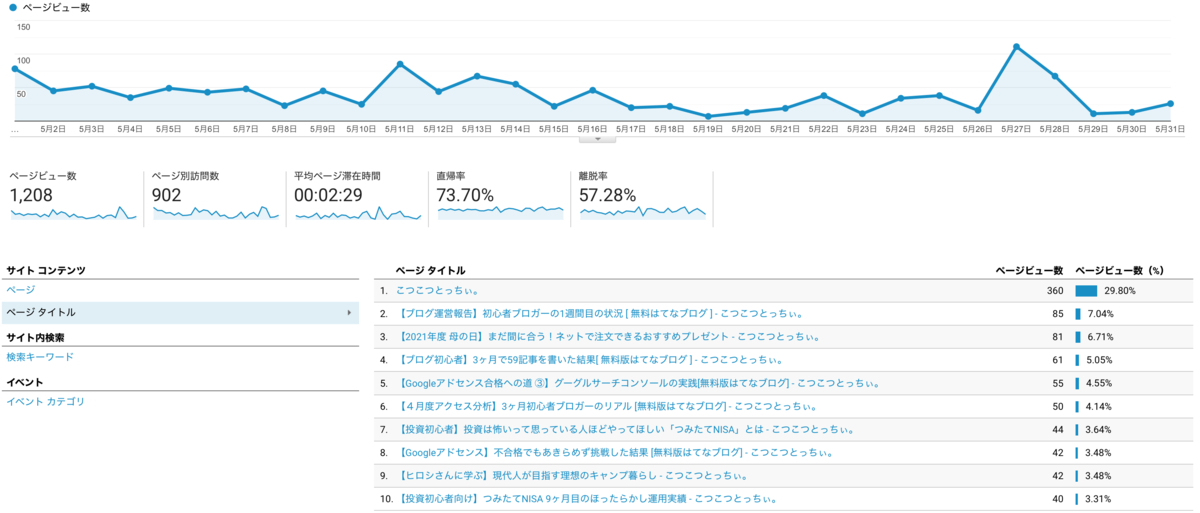Image resolution: width=1200 pixels, height=513 pixels.
Task: Click the 6.71% percentage value
Action: click(1099, 337)
